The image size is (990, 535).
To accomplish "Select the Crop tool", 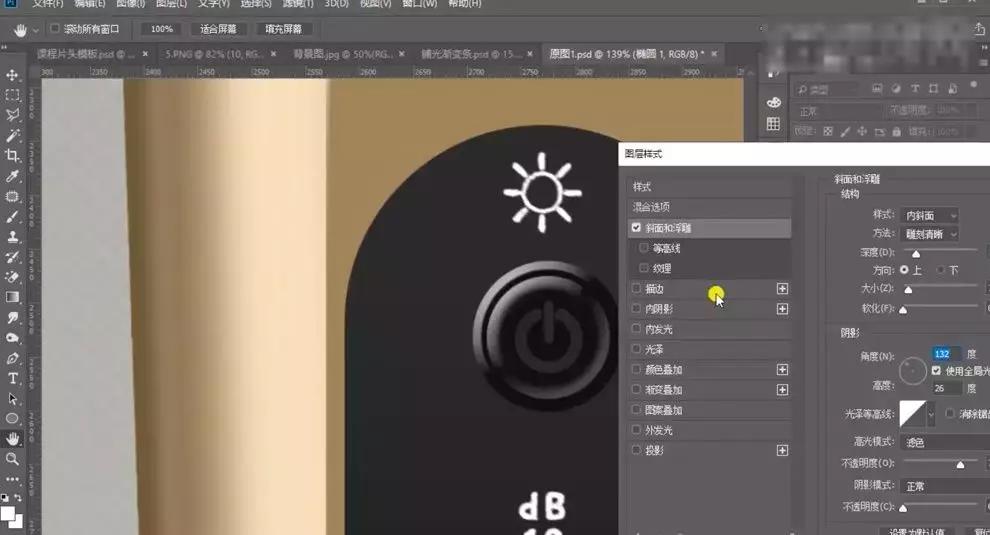I will pos(12,156).
